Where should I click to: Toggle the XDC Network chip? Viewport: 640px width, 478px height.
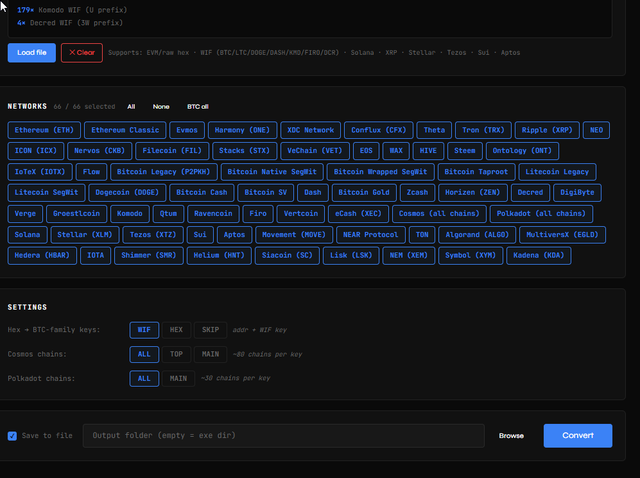click(x=310, y=130)
